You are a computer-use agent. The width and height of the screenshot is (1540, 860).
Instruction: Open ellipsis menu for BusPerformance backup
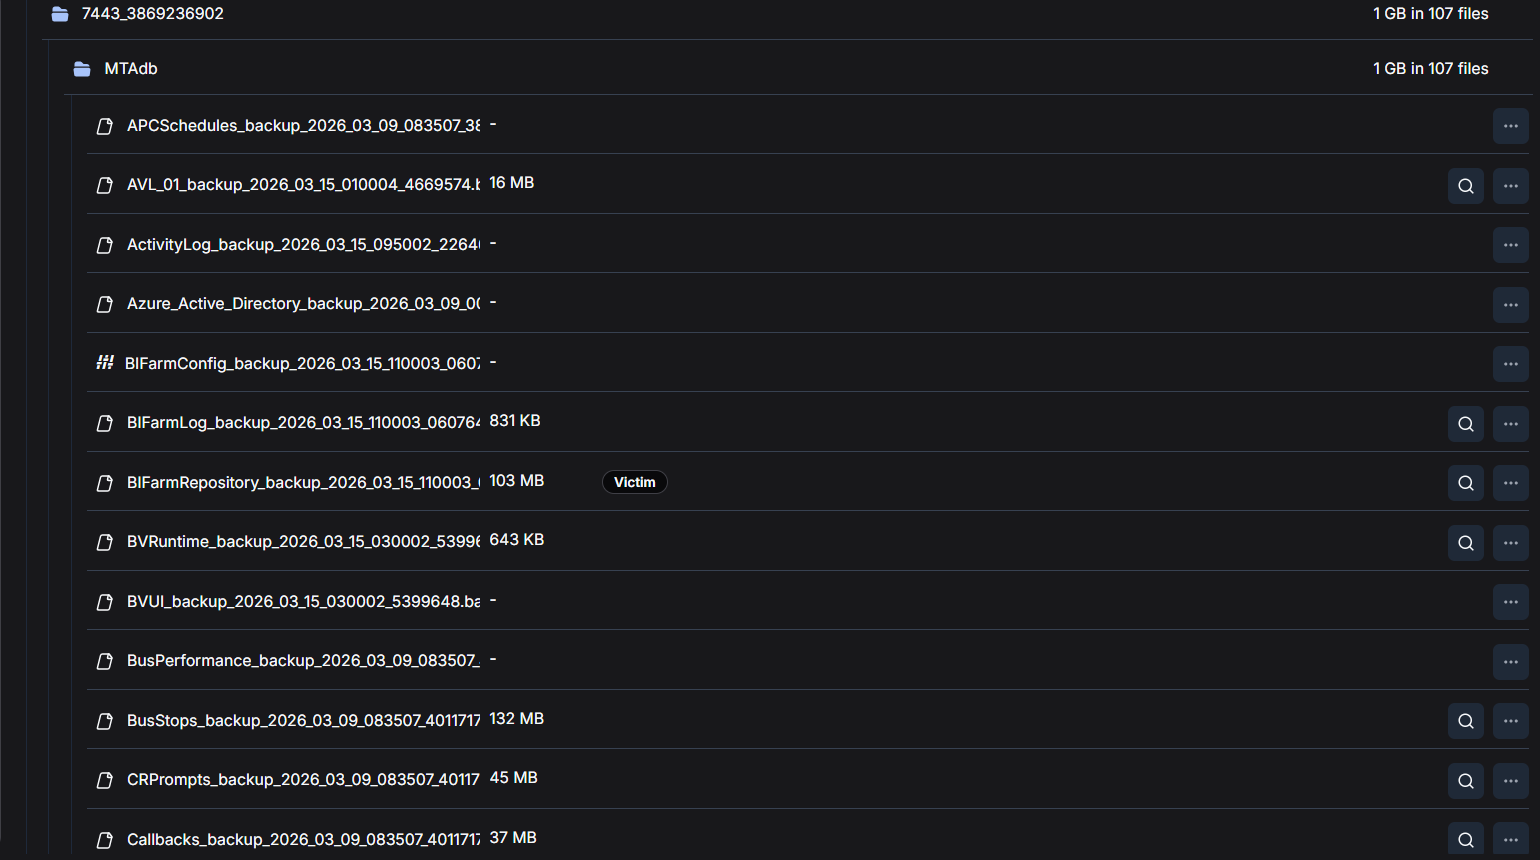point(1511,662)
